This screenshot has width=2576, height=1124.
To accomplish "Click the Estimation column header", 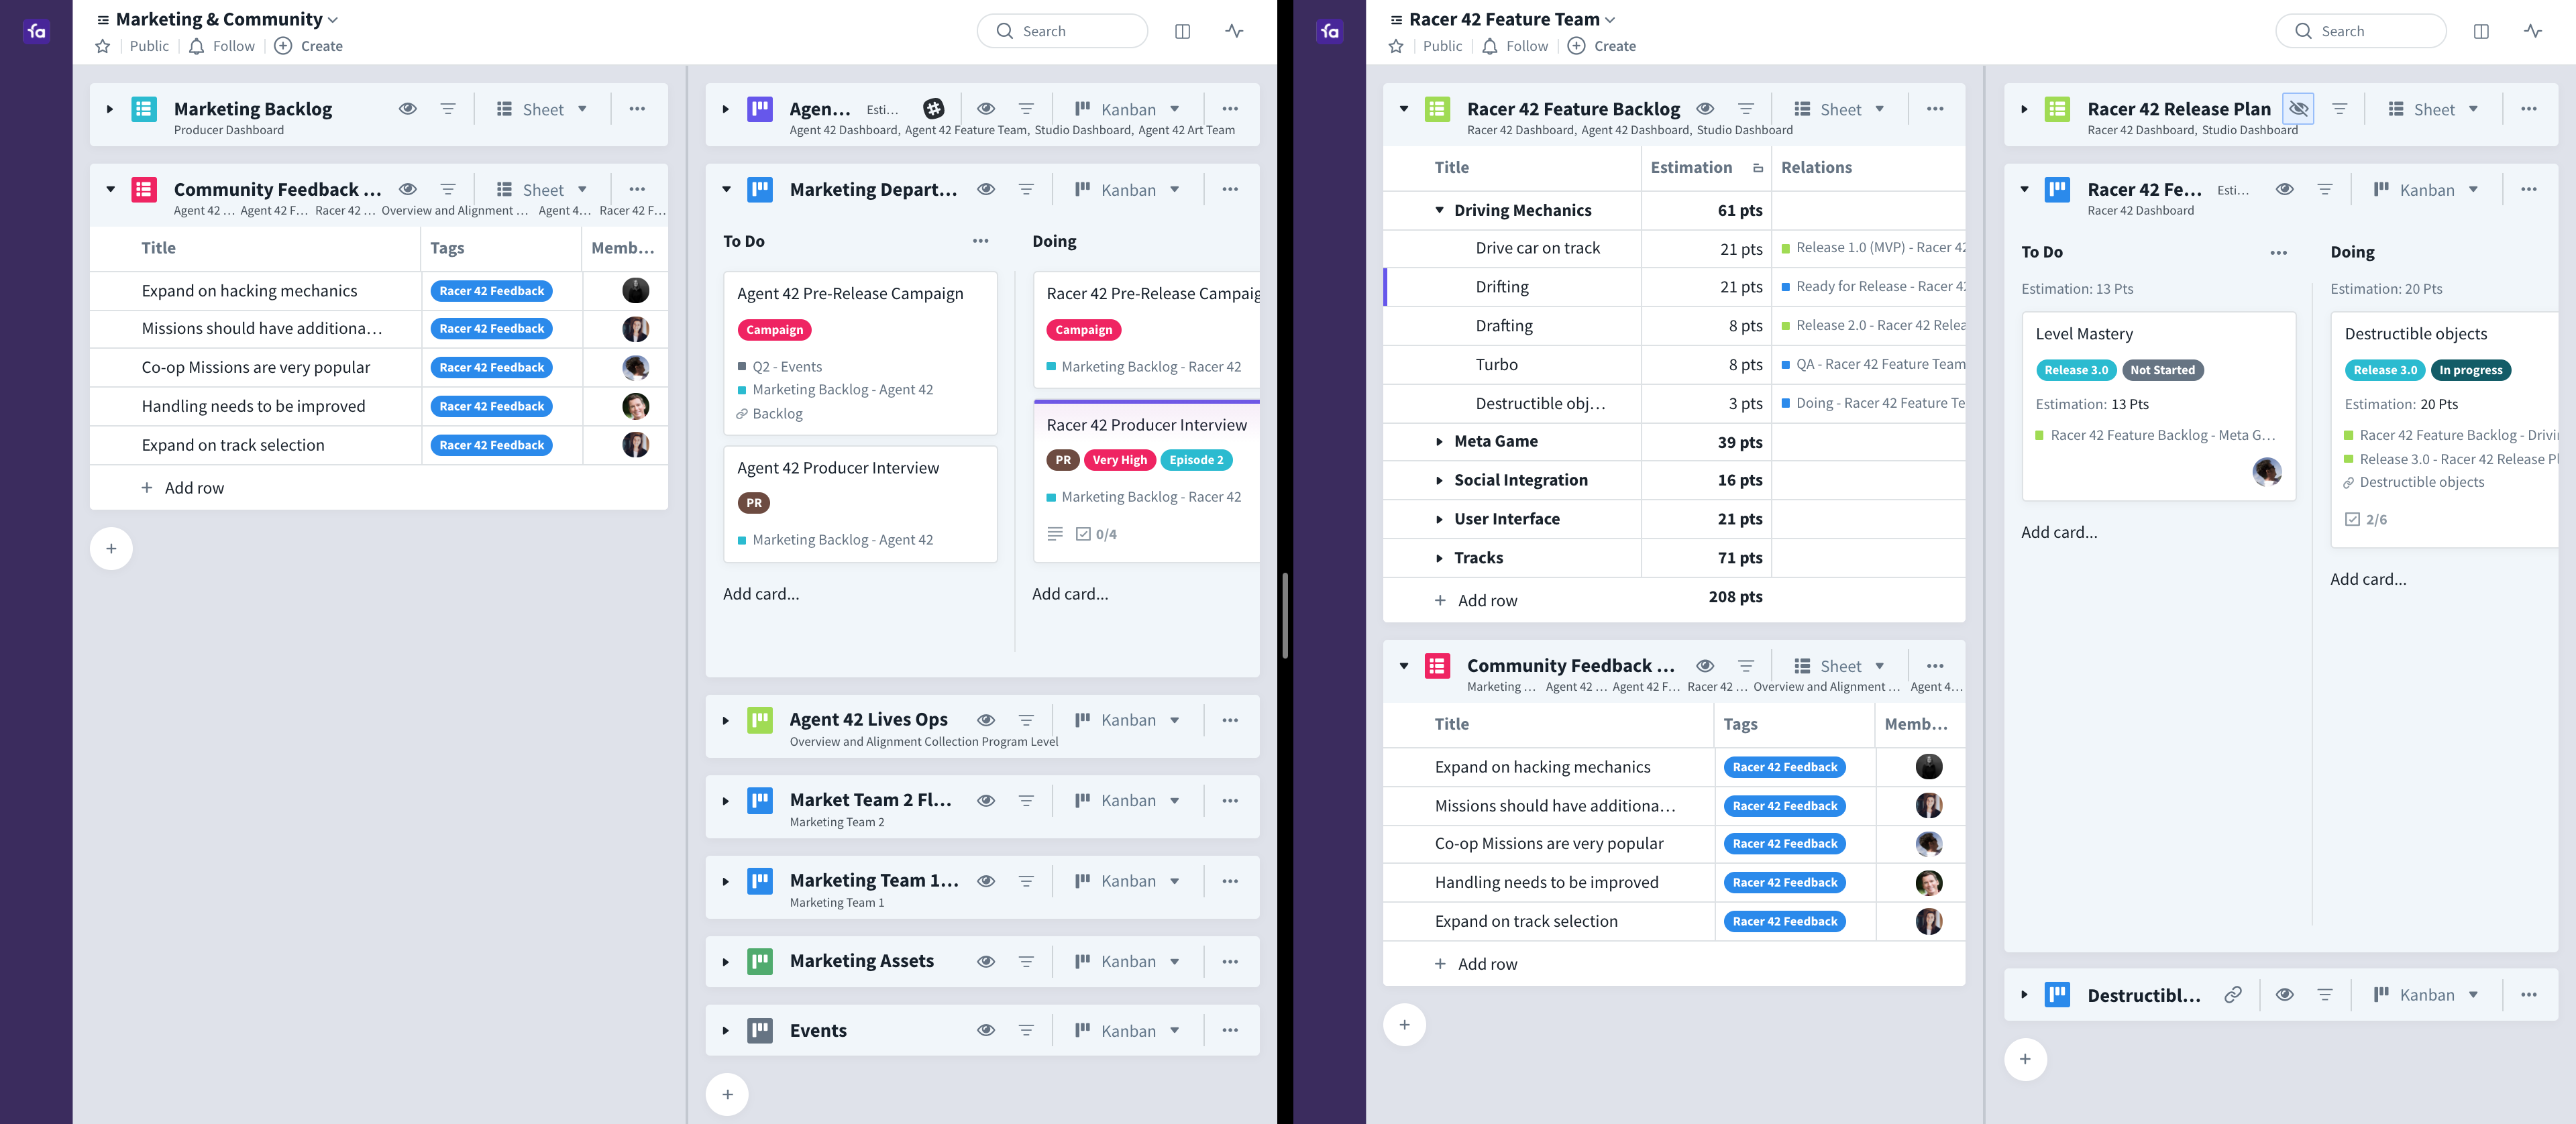I will tap(1691, 168).
